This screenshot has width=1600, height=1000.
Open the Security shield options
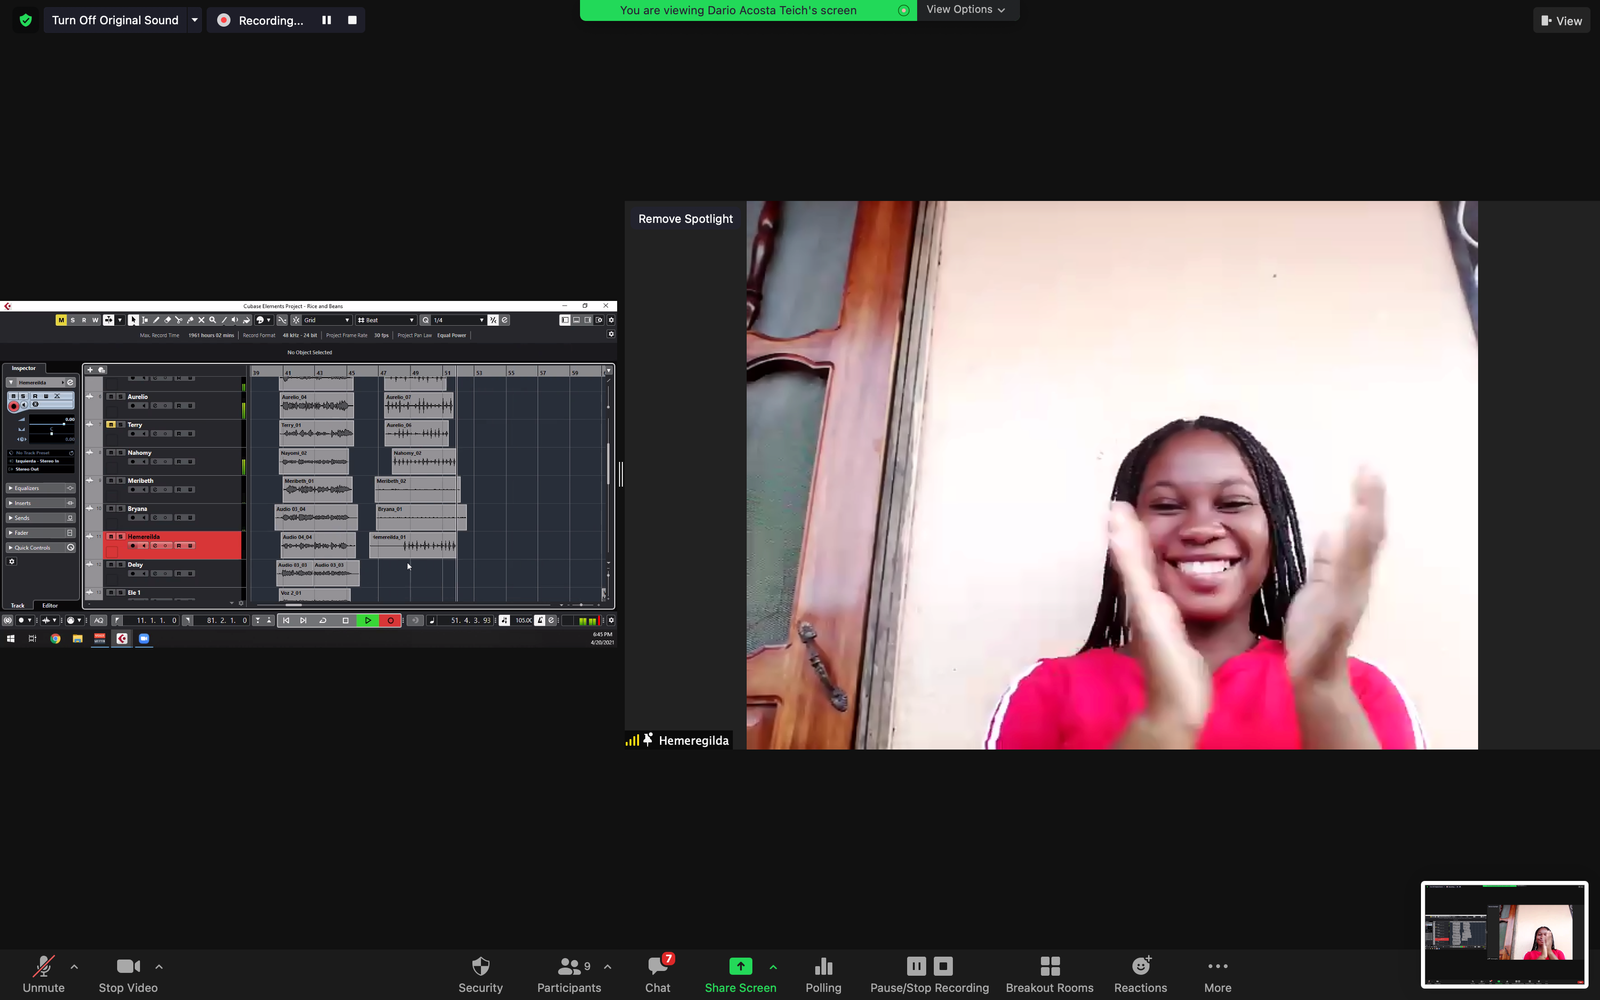480,974
